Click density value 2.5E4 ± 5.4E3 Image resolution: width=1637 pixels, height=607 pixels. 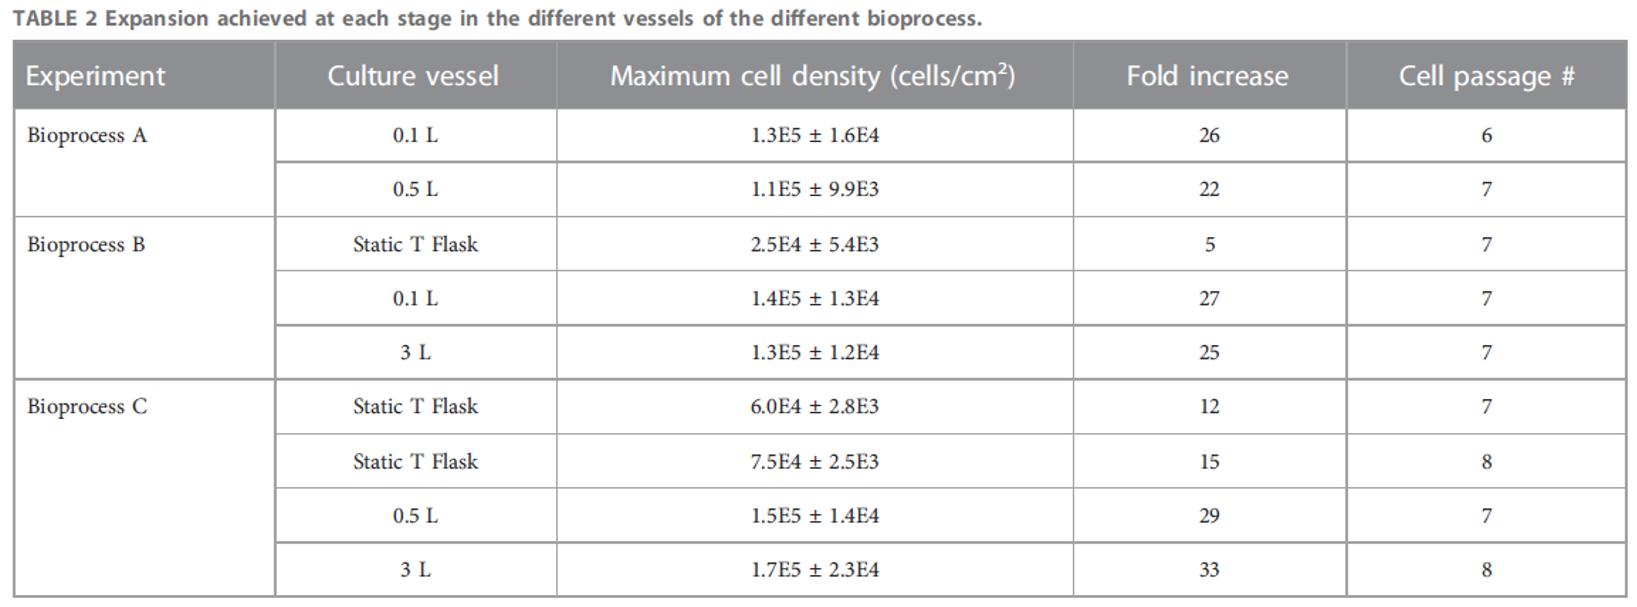pos(814,245)
